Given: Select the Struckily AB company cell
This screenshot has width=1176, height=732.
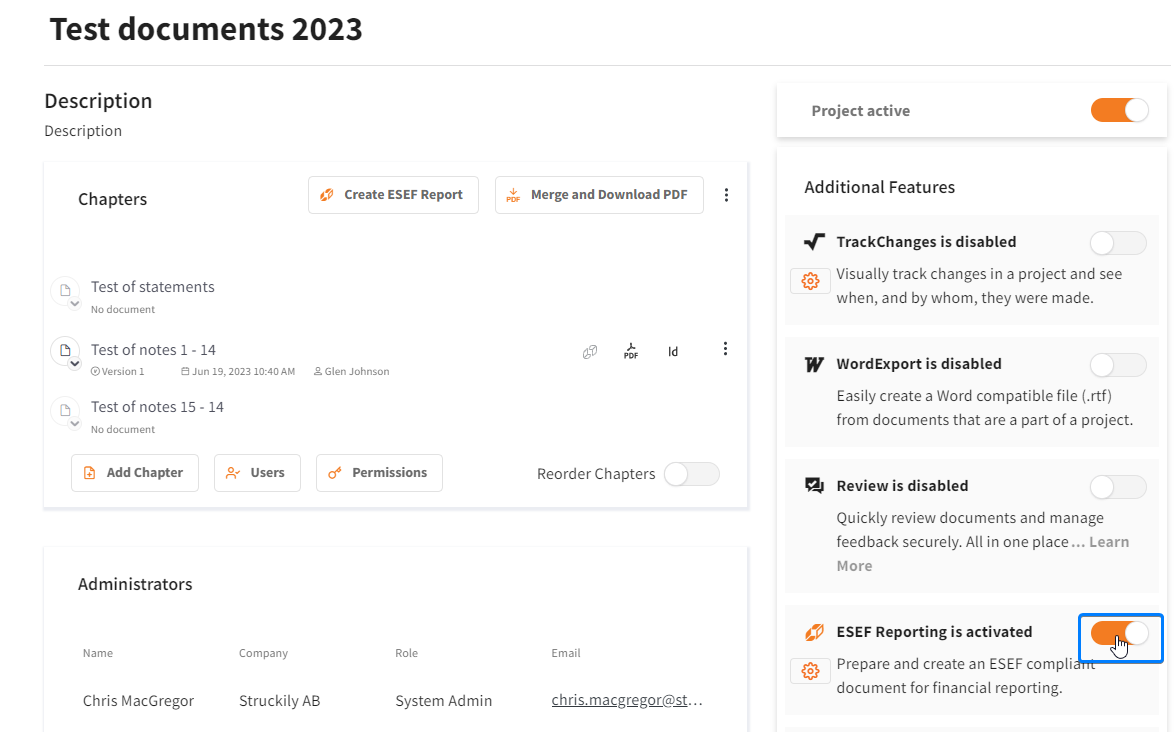Looking at the screenshot, I should pos(279,700).
